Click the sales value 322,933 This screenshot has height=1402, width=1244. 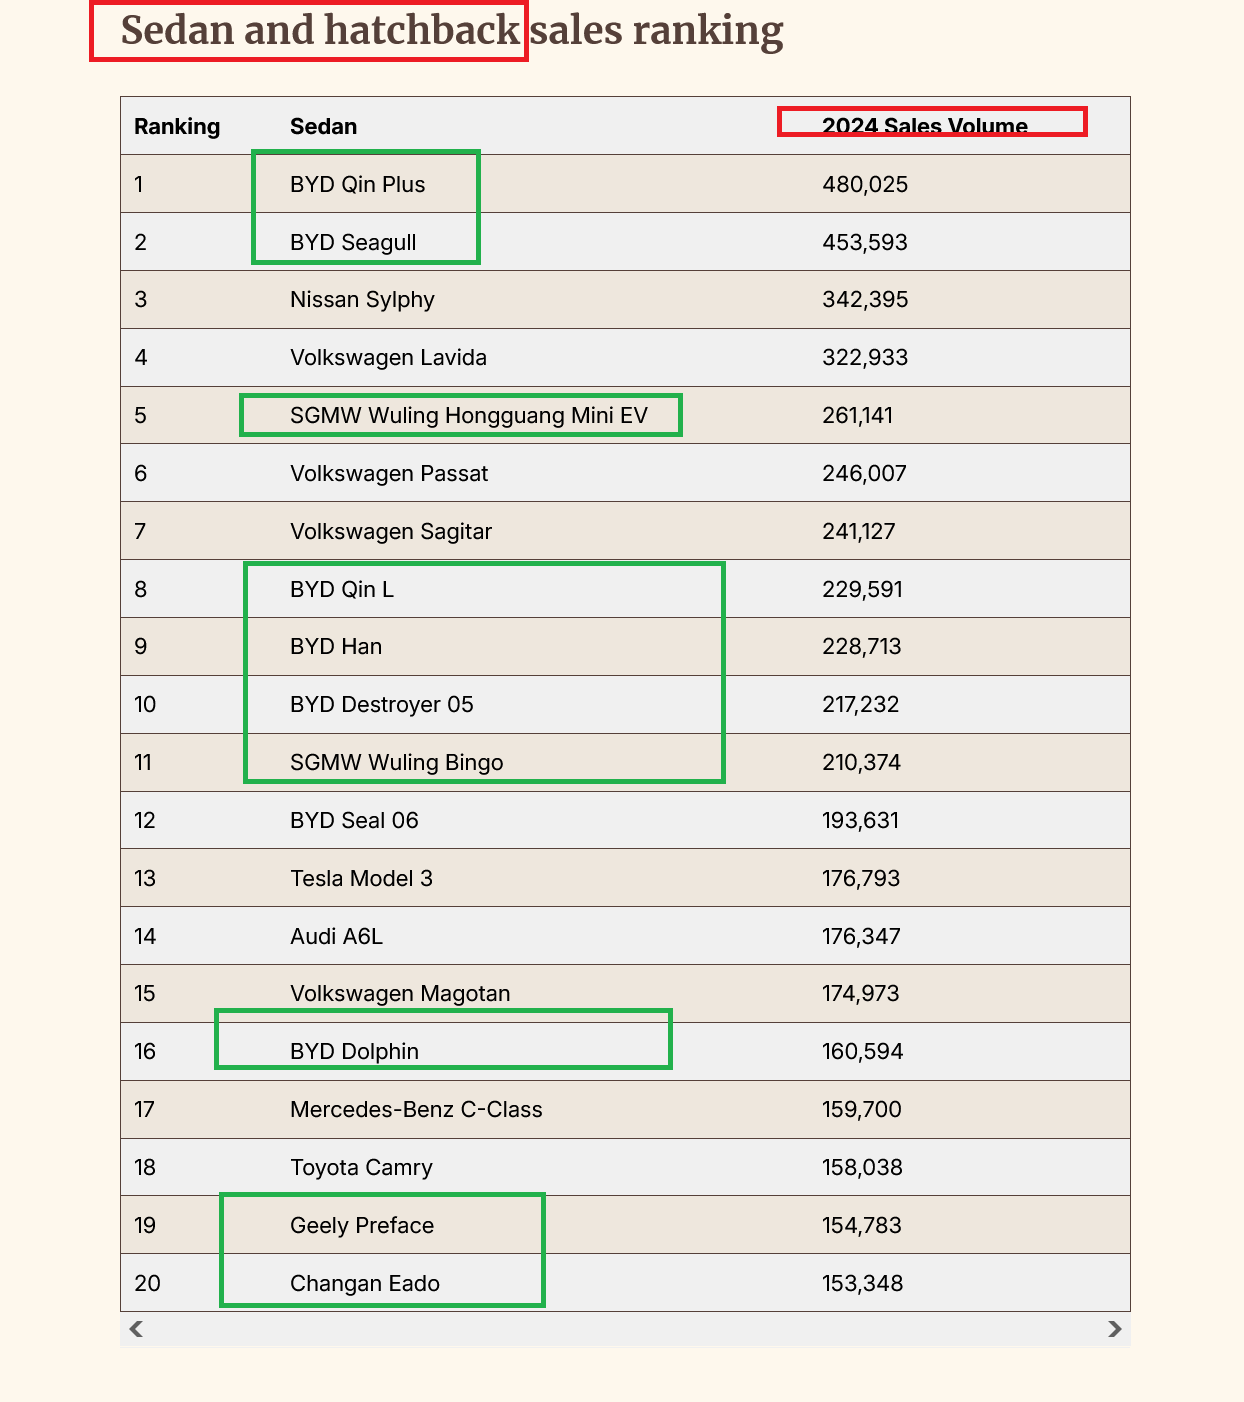(865, 358)
